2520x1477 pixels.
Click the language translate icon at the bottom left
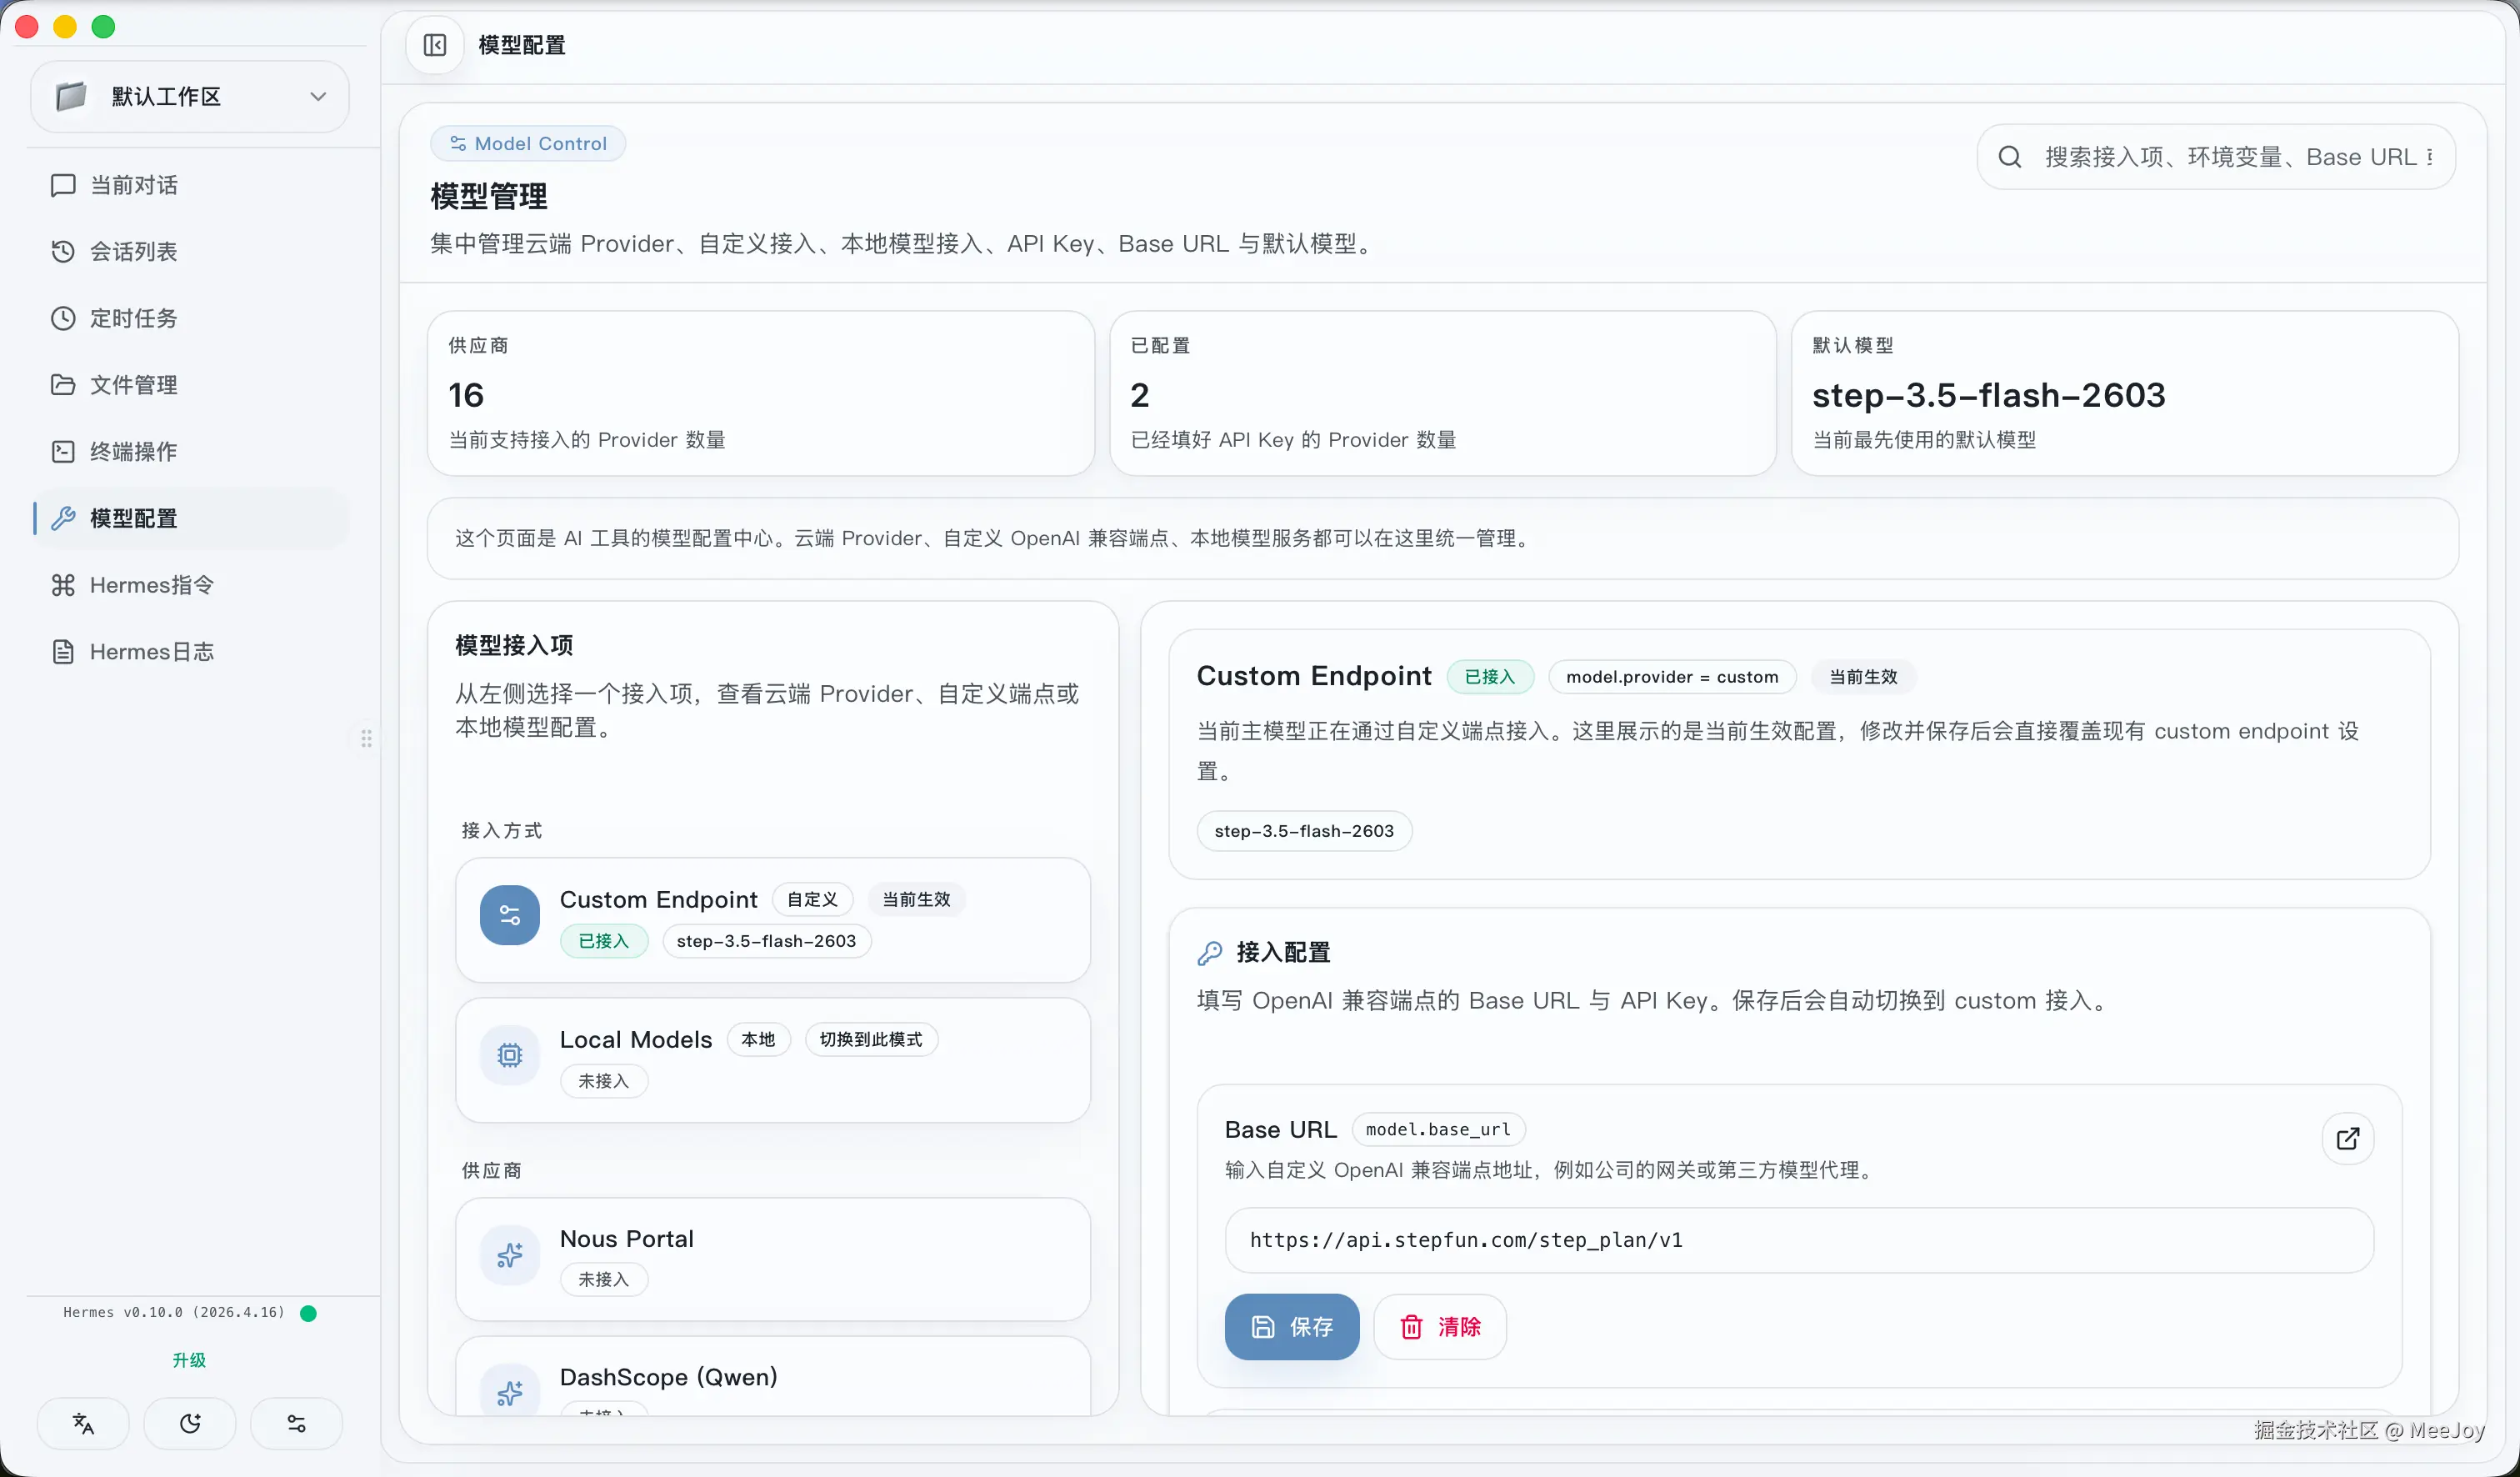pos(83,1422)
